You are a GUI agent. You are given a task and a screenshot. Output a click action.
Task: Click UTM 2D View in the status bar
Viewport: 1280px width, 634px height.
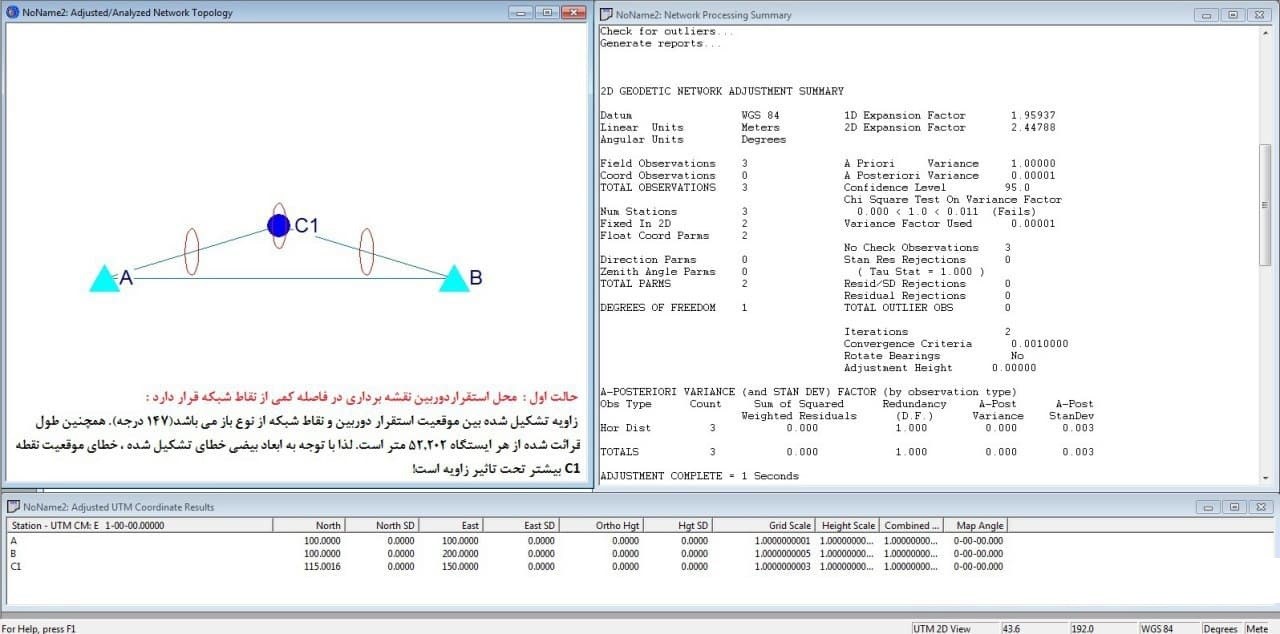point(941,628)
